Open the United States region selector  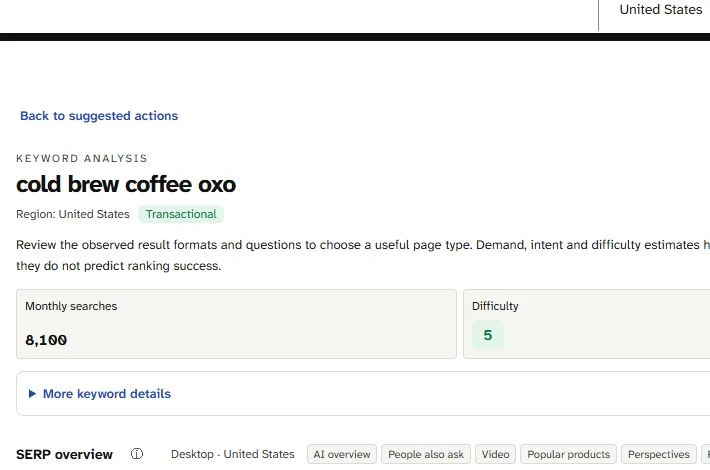(x=660, y=10)
